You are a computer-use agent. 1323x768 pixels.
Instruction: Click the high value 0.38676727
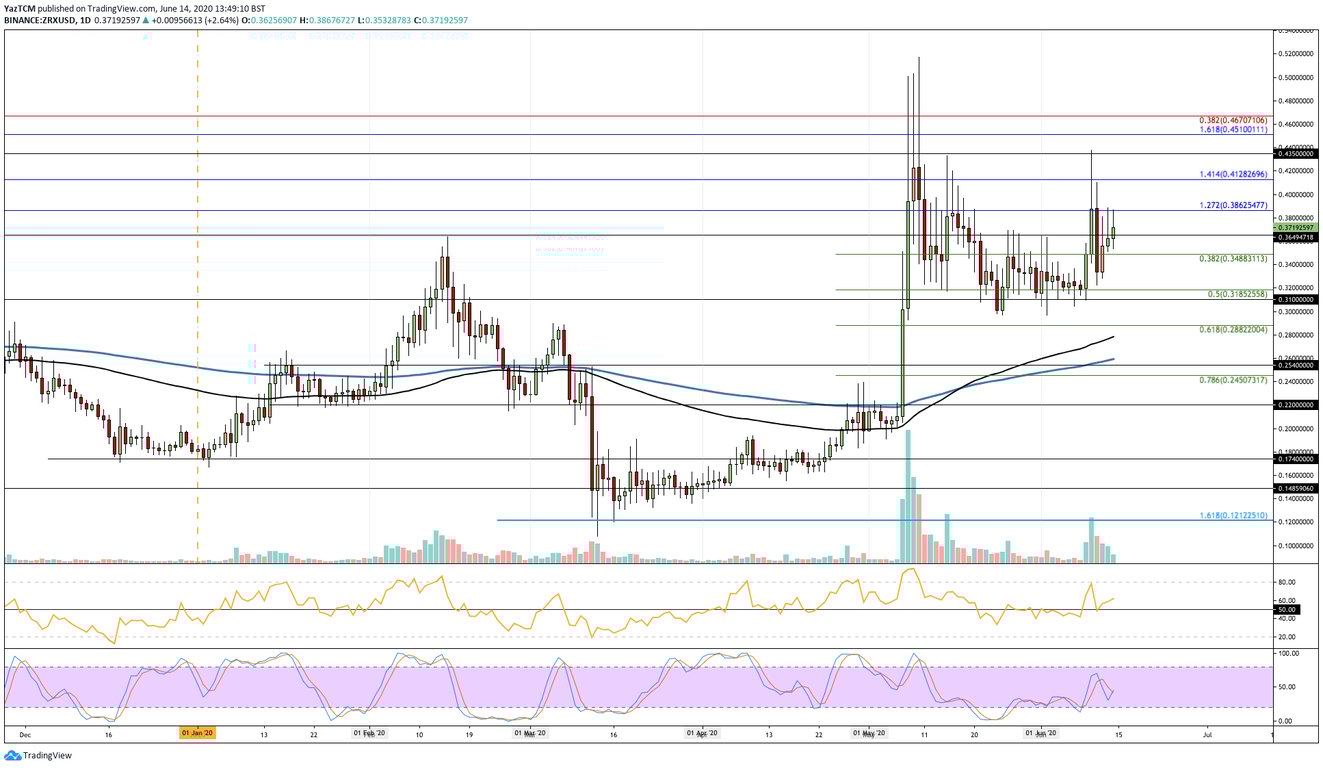pos(333,18)
